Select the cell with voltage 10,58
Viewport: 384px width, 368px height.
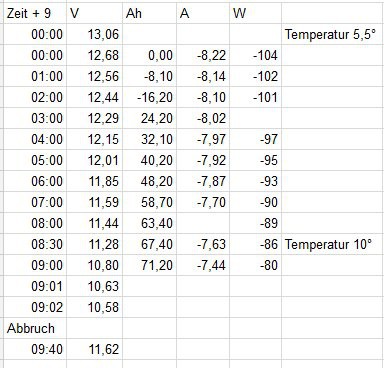(x=95, y=307)
